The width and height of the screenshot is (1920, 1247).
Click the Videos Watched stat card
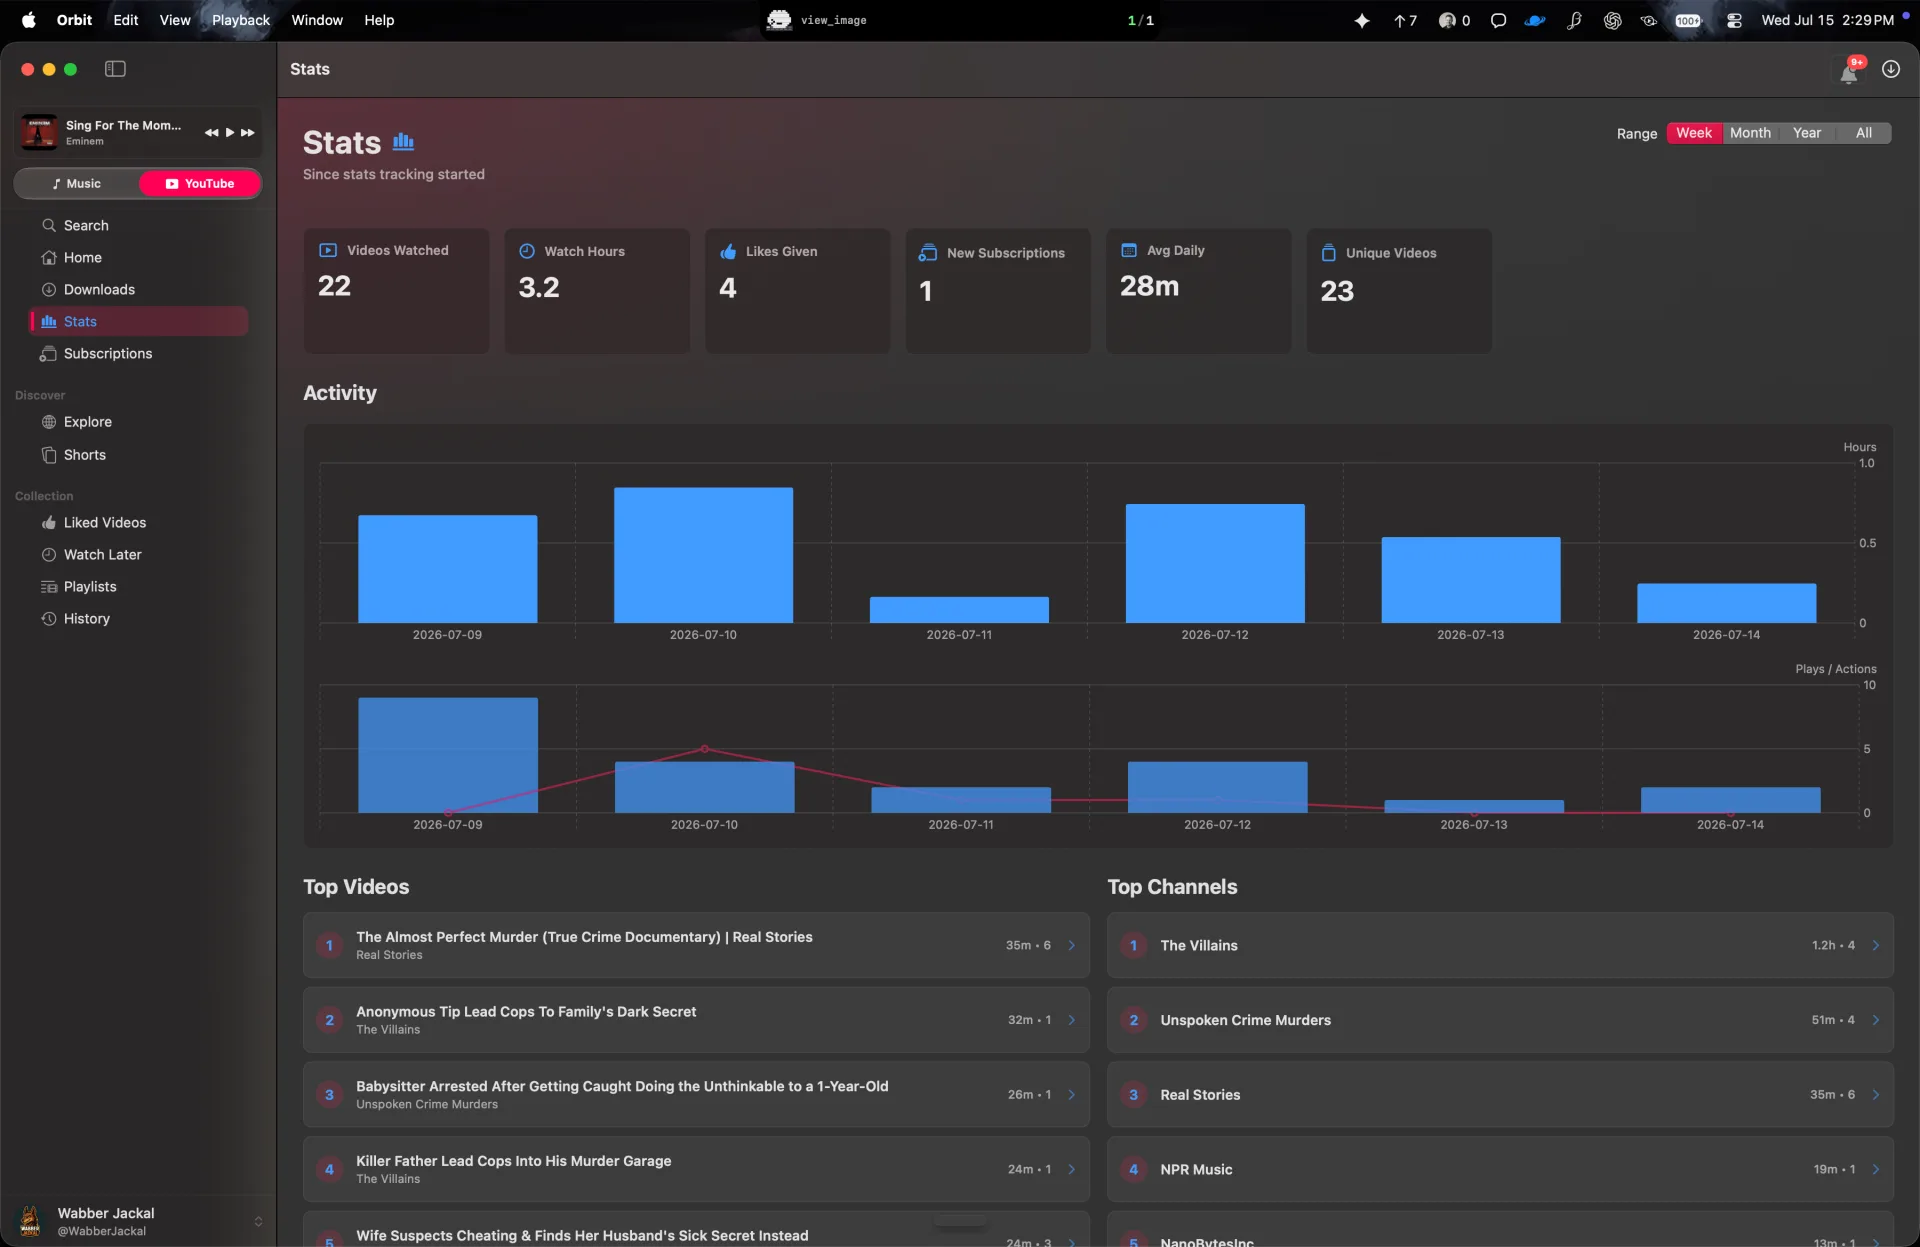pyautogui.click(x=397, y=291)
